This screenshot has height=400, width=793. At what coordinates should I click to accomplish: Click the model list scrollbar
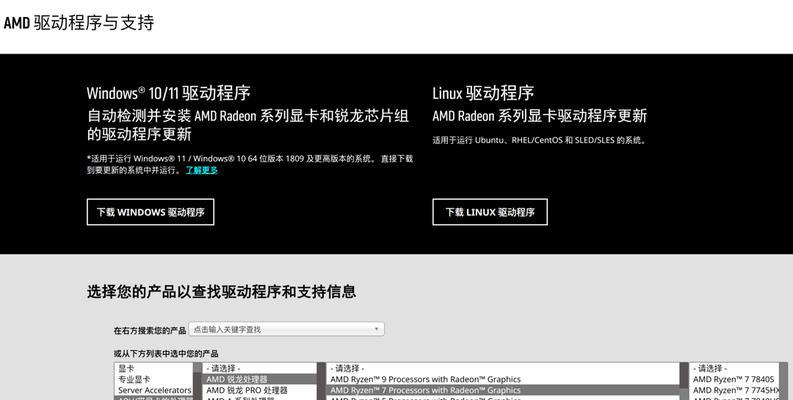783,381
